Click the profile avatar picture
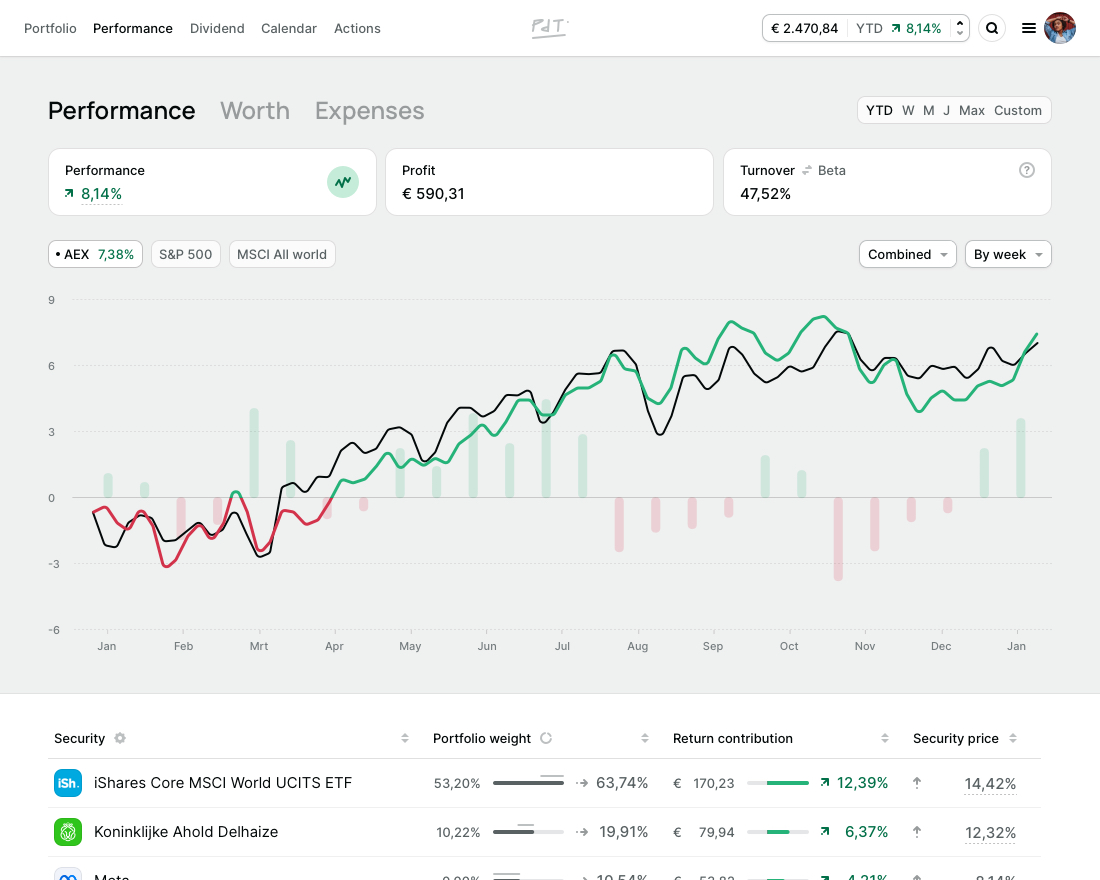The width and height of the screenshot is (1100, 880). pyautogui.click(x=1060, y=28)
